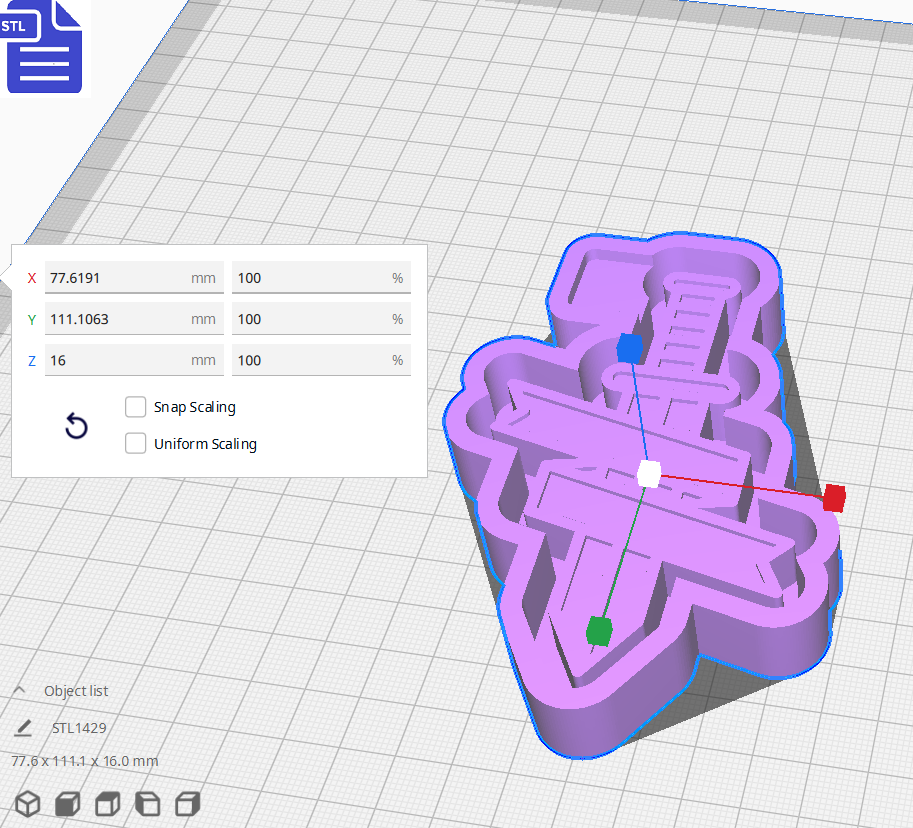
Task: Select the 3D perspective view icon
Action: 27,803
